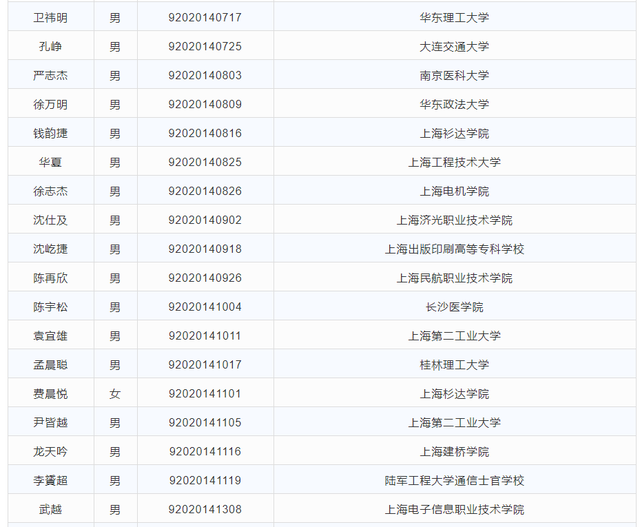
Task: Select 男 in the 92020140902 row
Action: click(115, 220)
